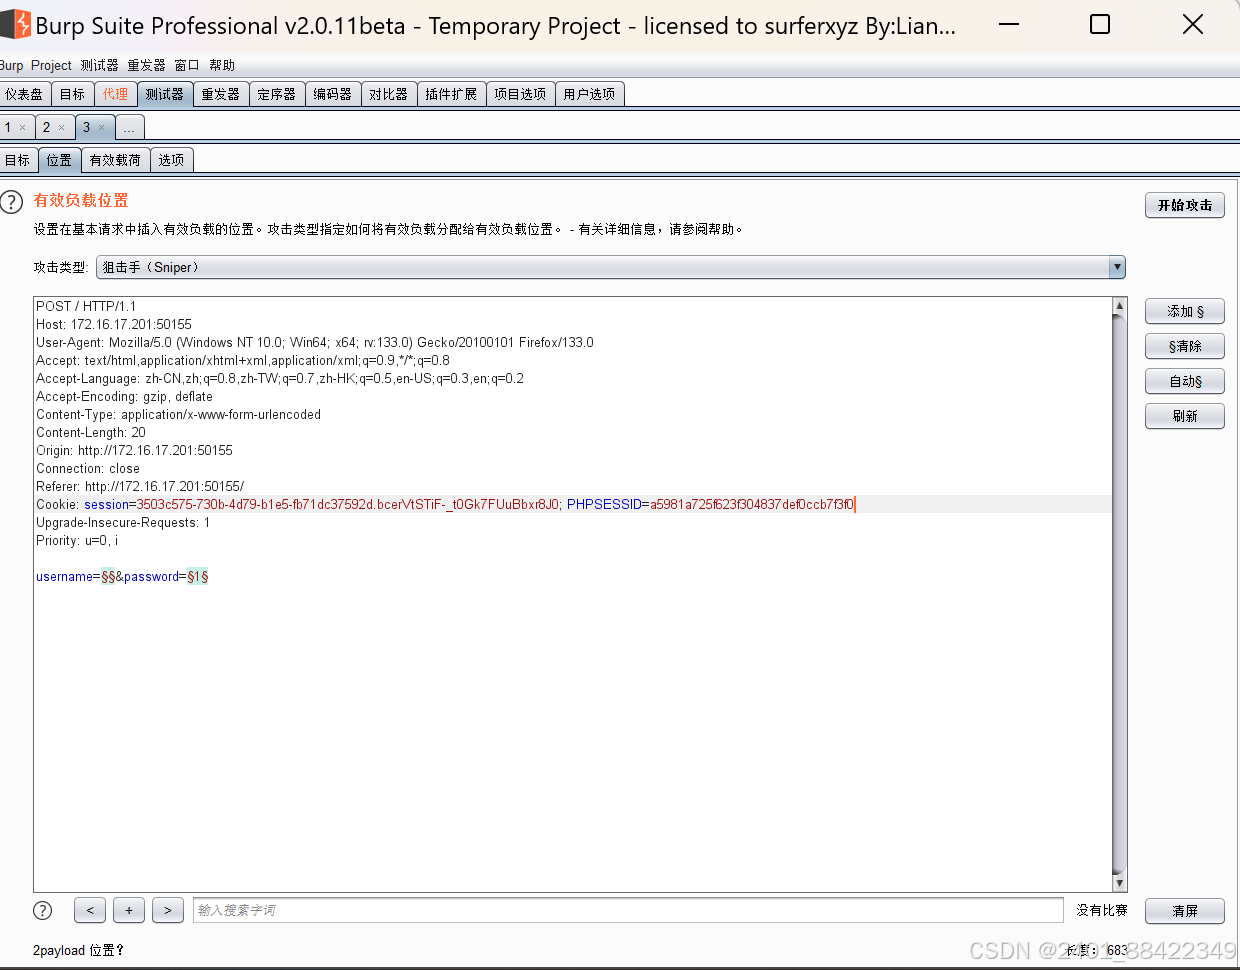The height and width of the screenshot is (970, 1240).
Task: Open the 插件扩展 tab
Action: coord(451,94)
